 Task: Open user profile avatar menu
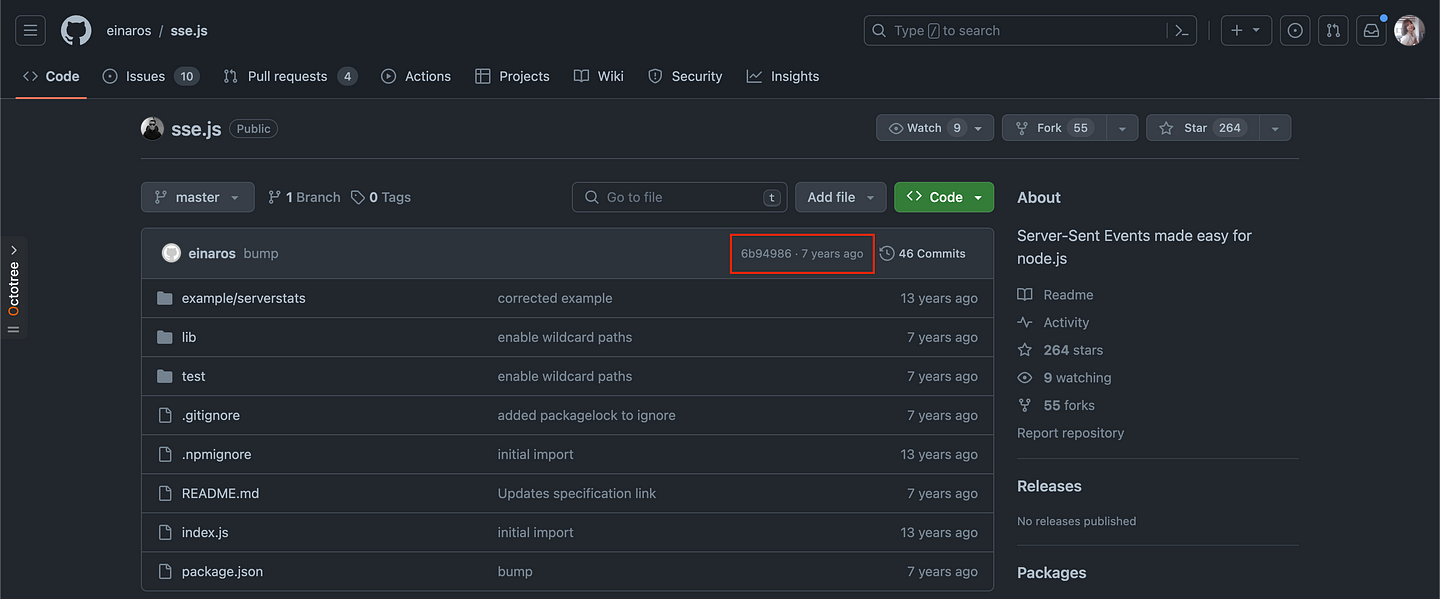pos(1409,31)
